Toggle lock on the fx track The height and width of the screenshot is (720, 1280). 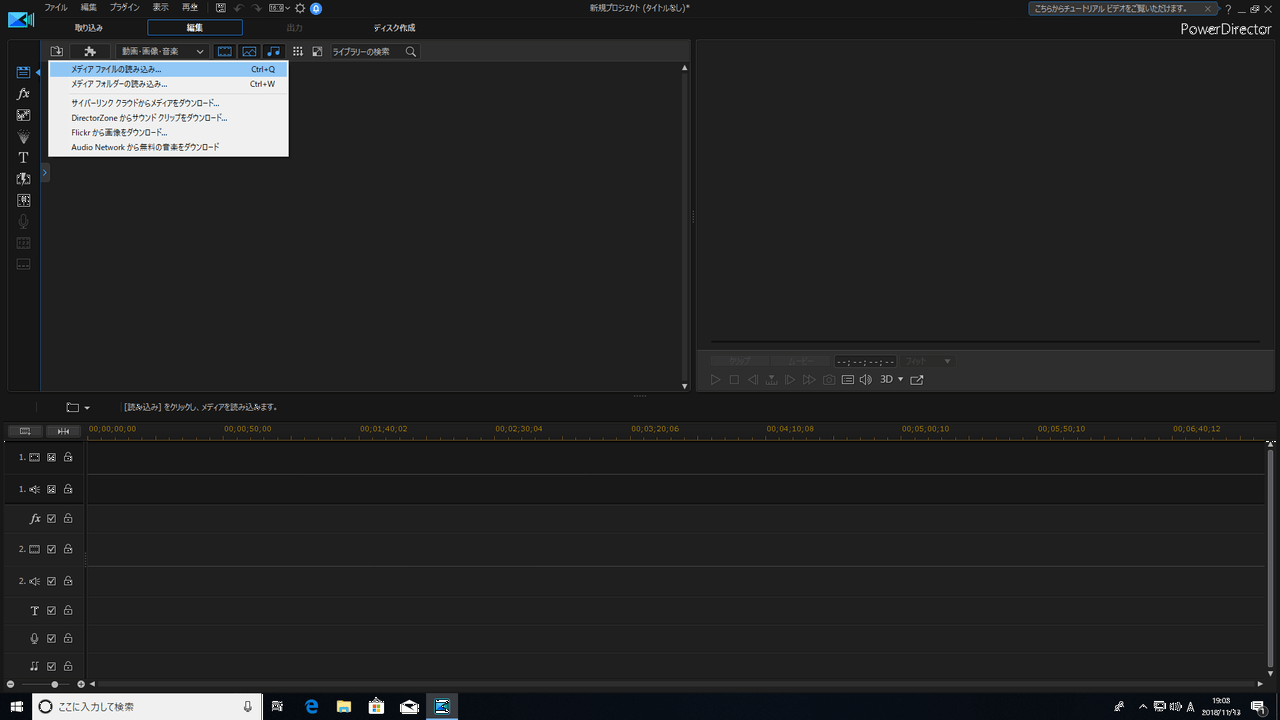click(68, 519)
